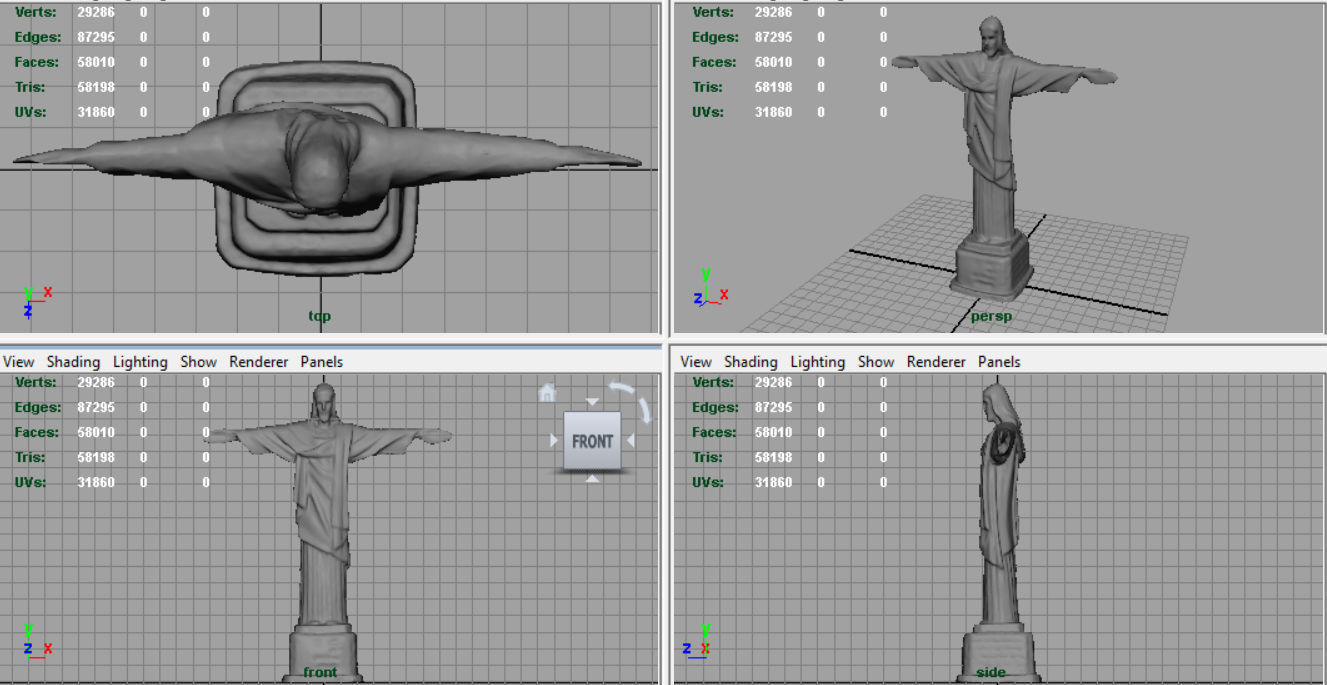Open Renderer menu in side viewport panel
1327x685 pixels.
tap(935, 362)
